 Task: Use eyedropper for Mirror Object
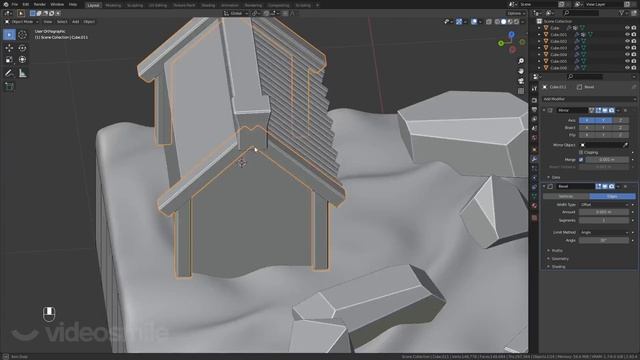click(625, 145)
